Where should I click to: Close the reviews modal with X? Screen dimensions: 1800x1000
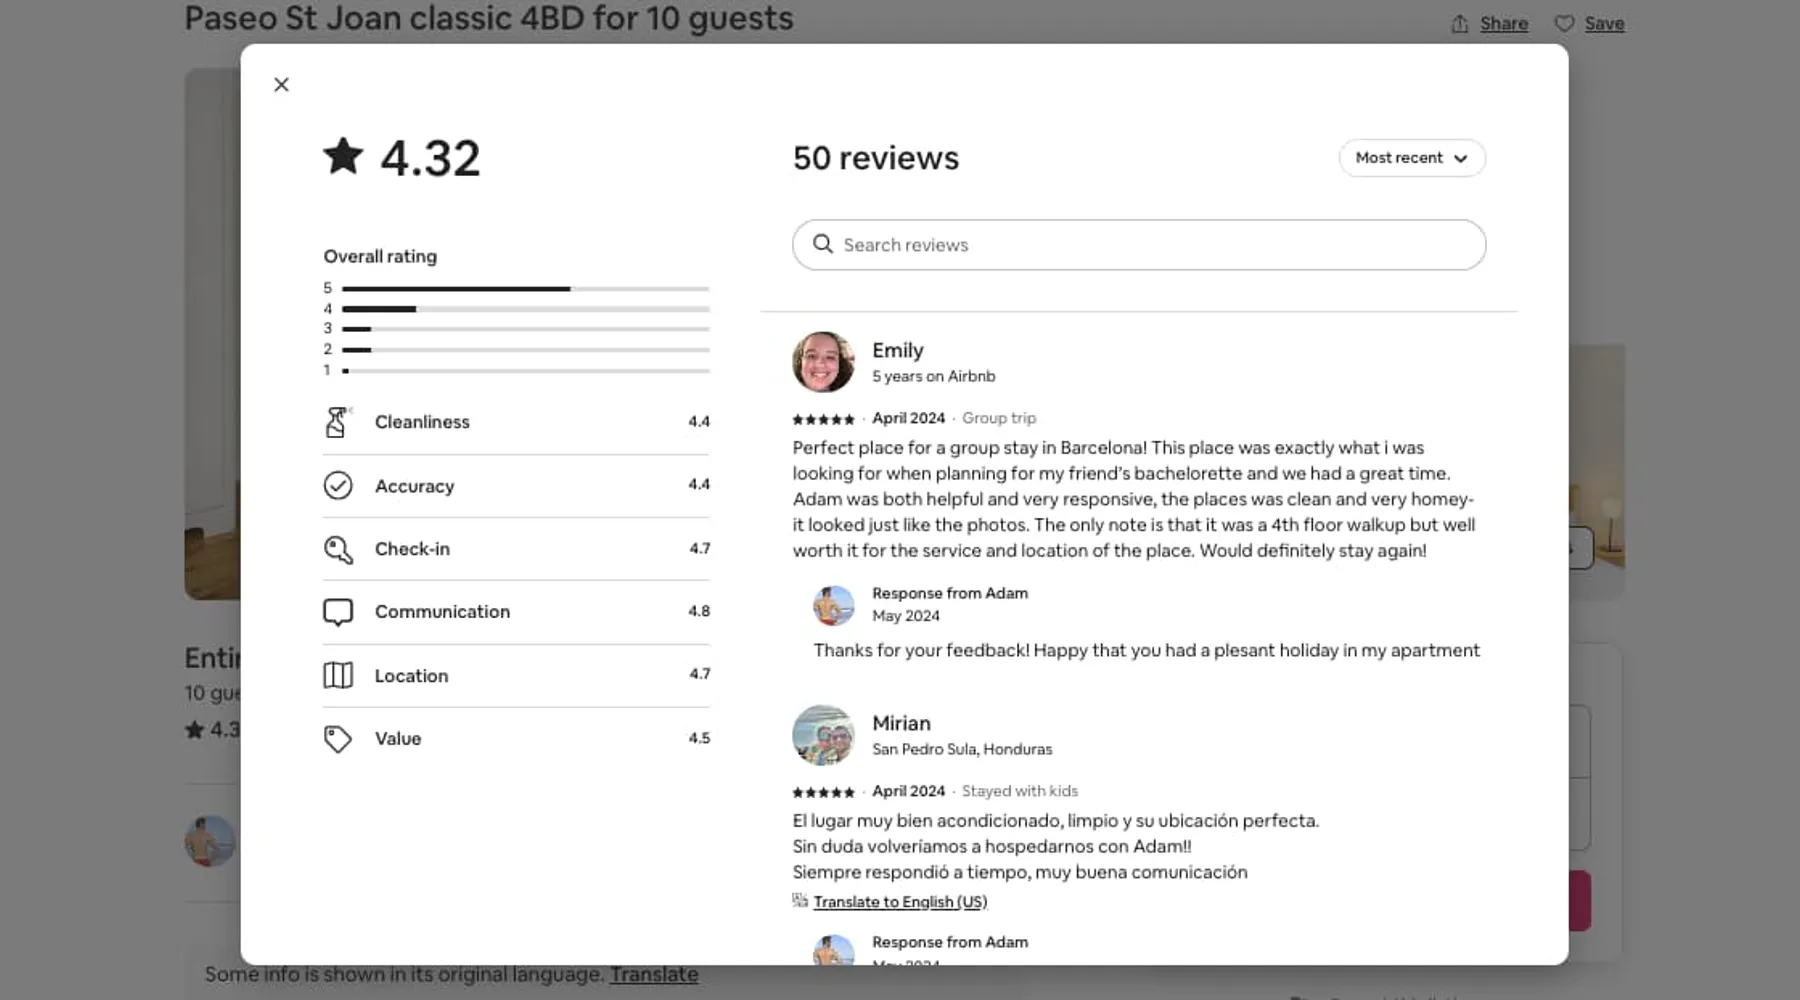tap(281, 85)
